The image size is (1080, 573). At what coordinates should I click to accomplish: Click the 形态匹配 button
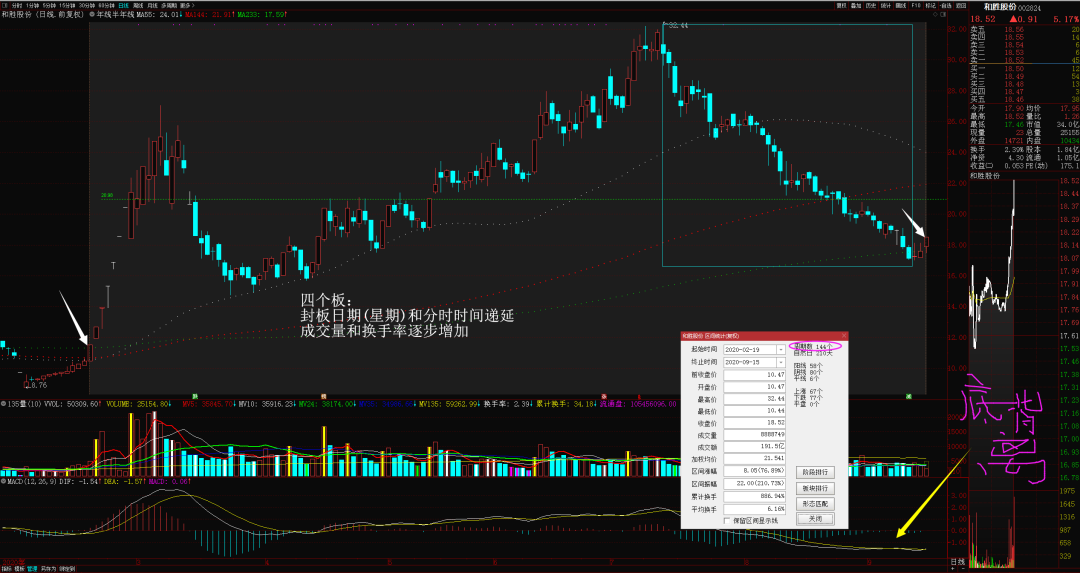pyautogui.click(x=815, y=504)
